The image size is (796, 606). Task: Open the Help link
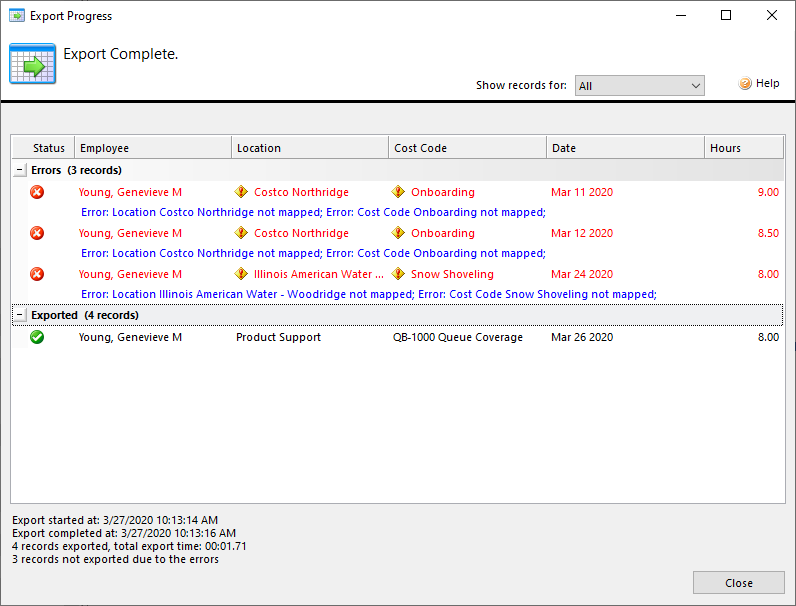767,84
